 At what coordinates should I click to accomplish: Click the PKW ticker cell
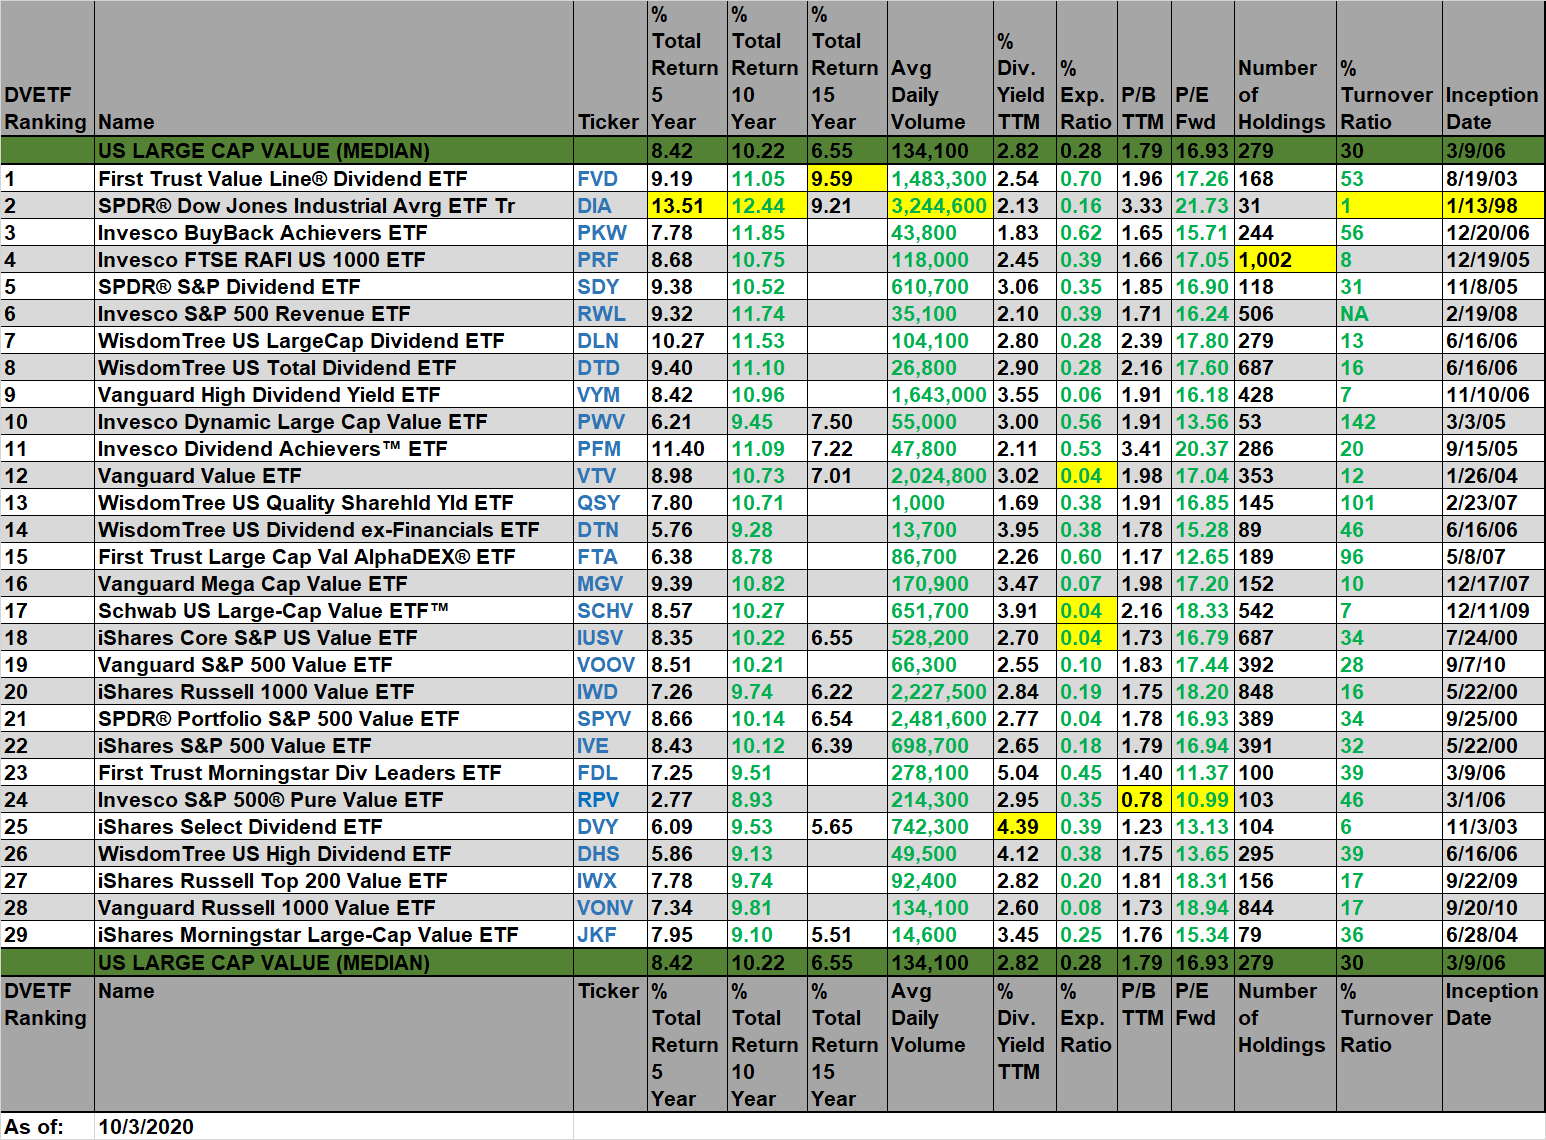pos(610,233)
